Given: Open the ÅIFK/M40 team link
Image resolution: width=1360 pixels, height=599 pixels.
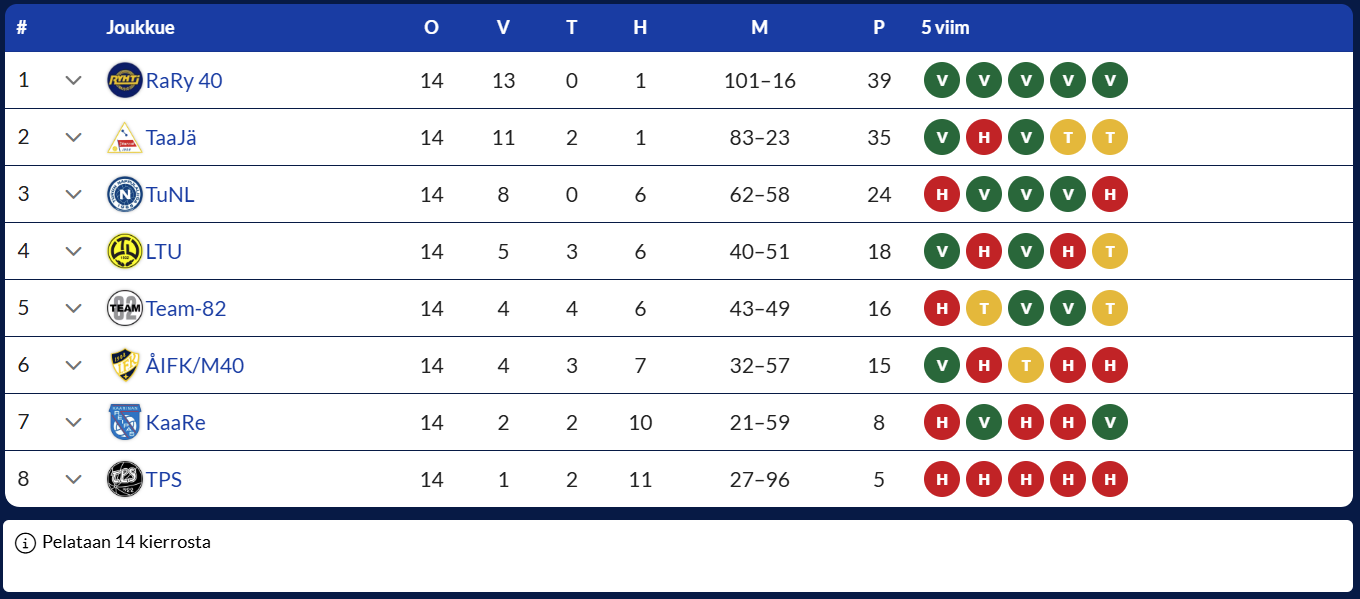Looking at the screenshot, I should pos(194,365).
